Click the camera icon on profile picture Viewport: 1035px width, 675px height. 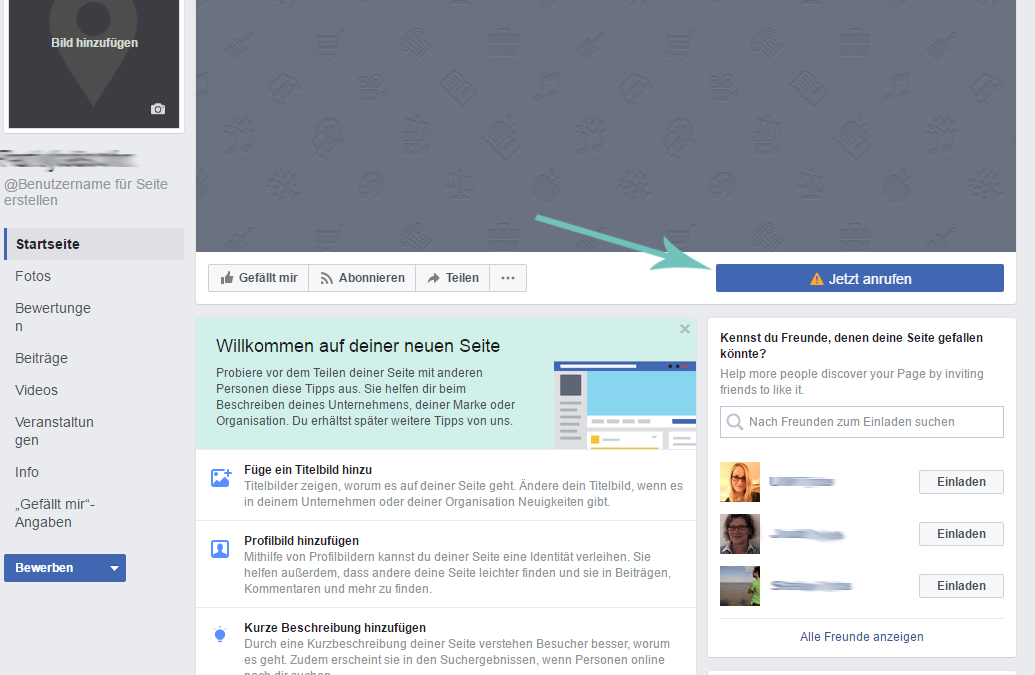(x=158, y=109)
